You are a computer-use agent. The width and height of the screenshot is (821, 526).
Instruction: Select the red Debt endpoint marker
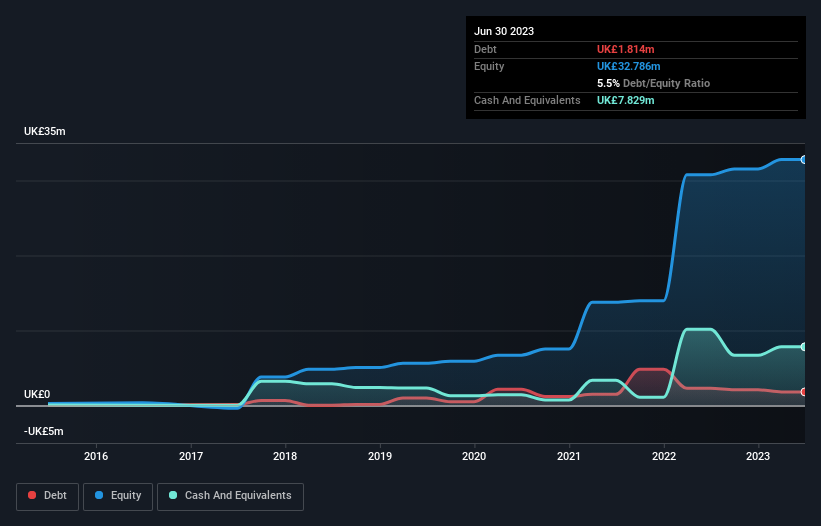pos(804,392)
